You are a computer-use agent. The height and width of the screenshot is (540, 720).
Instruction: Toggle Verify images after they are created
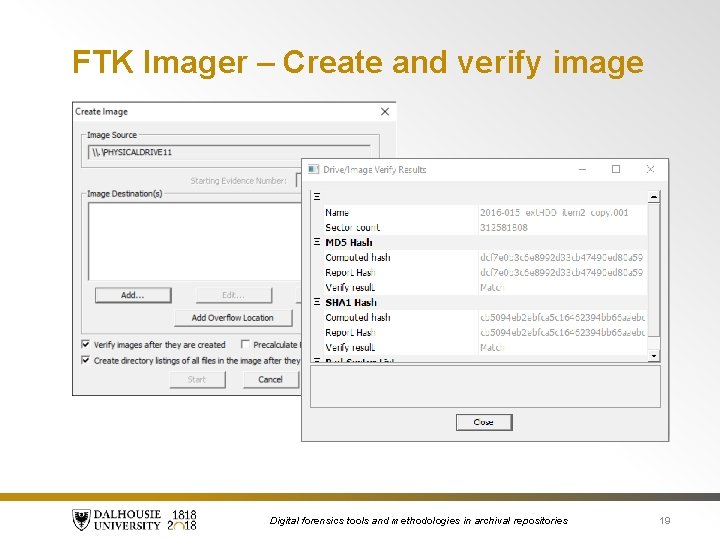pos(85,344)
